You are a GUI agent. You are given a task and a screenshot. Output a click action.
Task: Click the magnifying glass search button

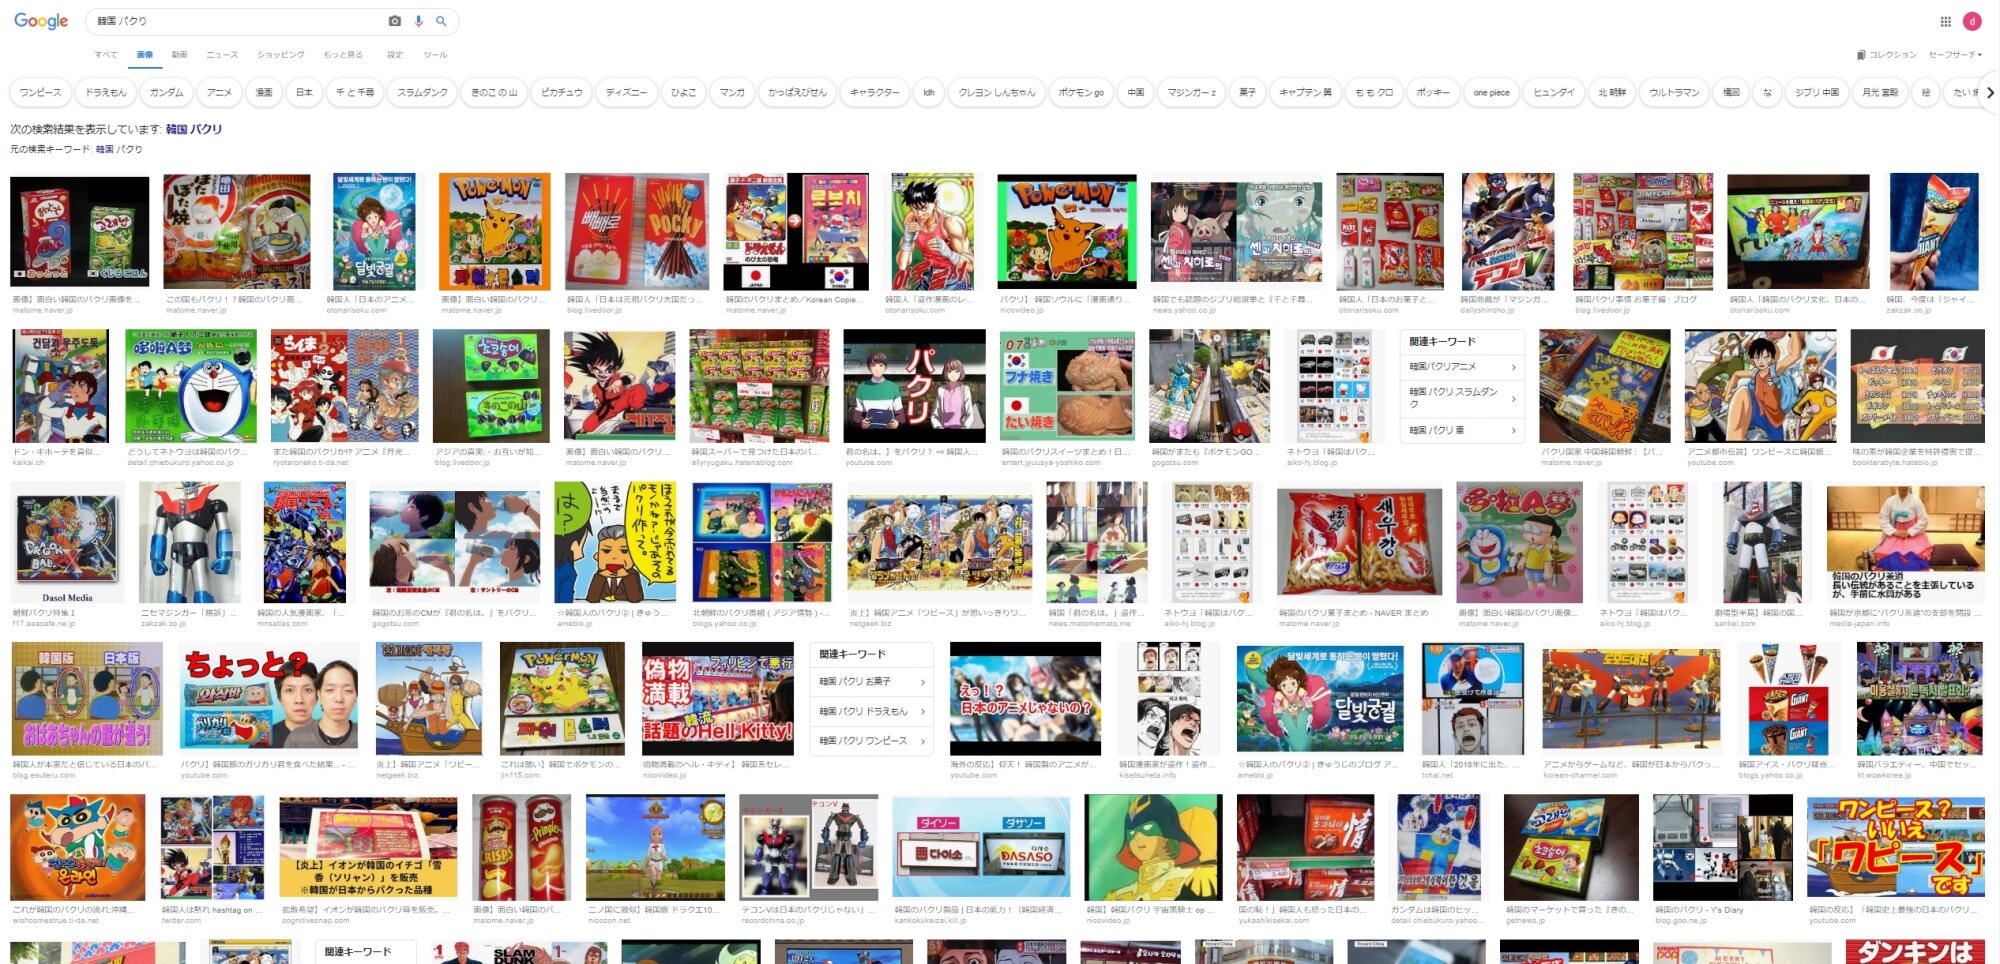(441, 21)
